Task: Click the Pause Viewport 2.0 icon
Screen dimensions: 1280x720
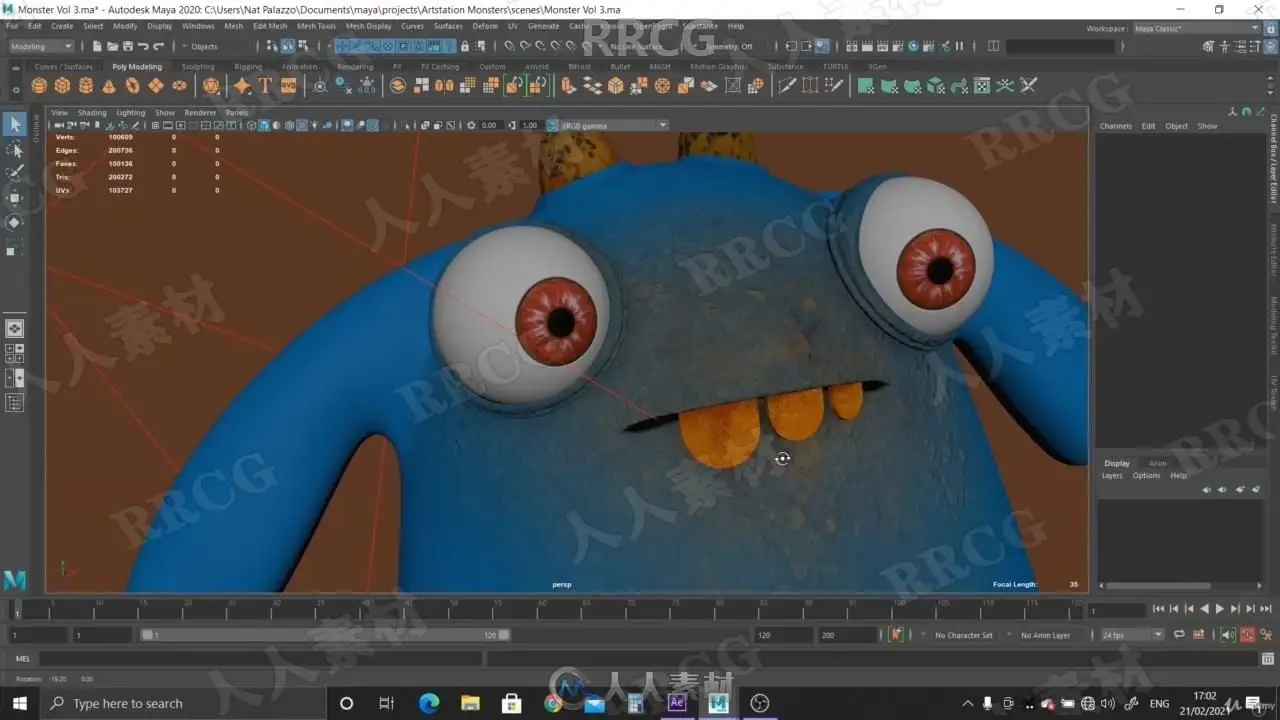Action: click(x=959, y=46)
